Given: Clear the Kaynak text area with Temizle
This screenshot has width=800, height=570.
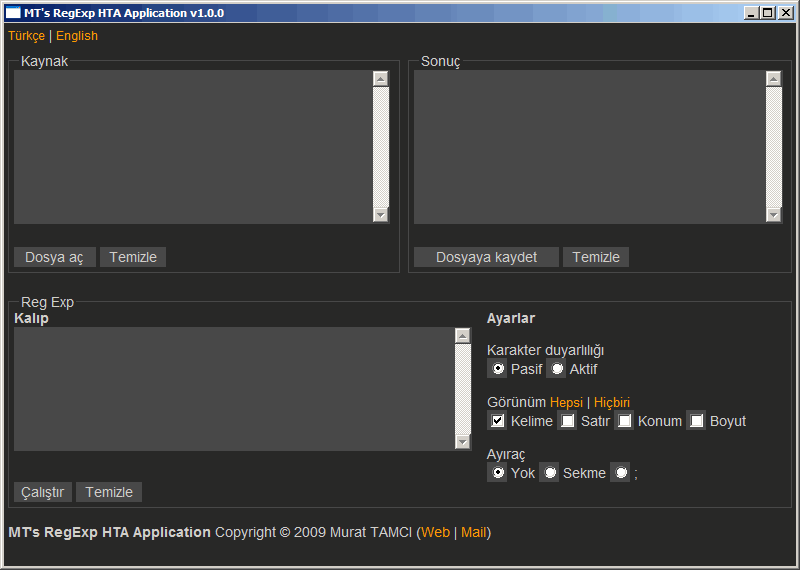Looking at the screenshot, I should coord(133,257).
